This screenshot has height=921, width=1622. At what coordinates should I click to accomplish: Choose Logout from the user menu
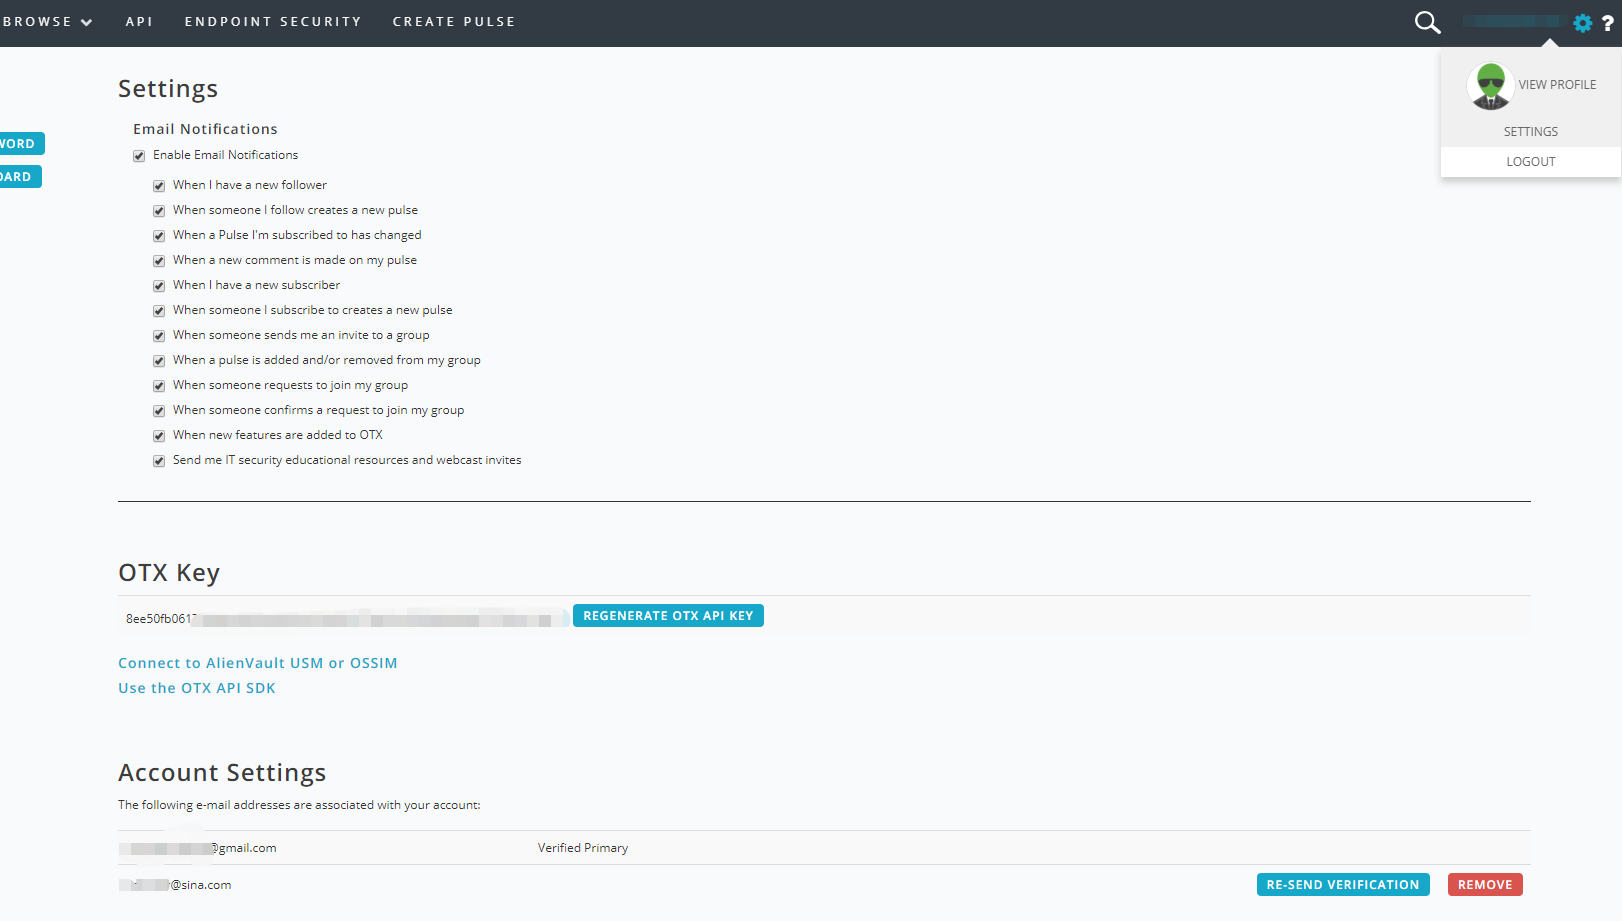1531,162
